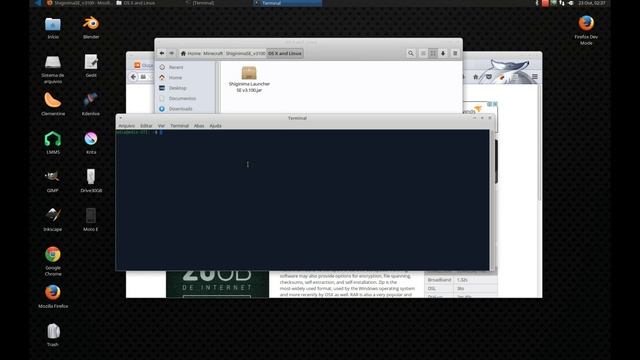The image size is (640, 360).
Task: Open the network indicator in system tray
Action: (x=562, y=3)
